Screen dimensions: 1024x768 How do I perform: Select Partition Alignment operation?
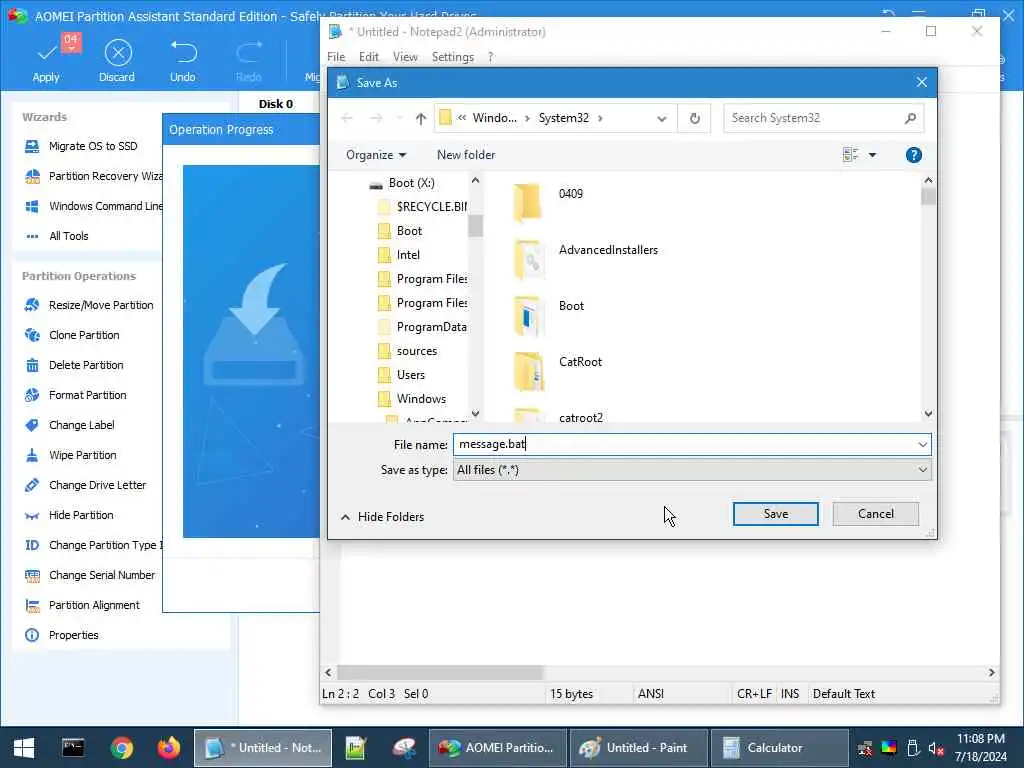[82, 605]
